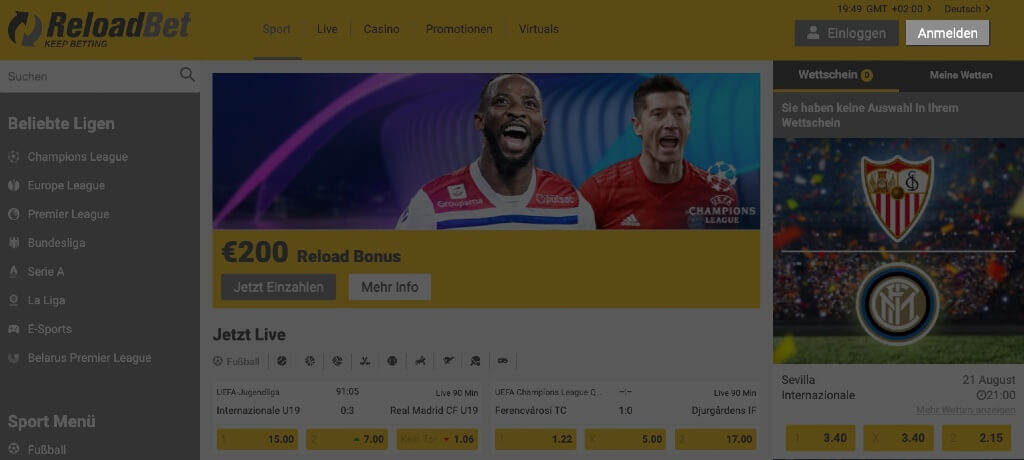Select the last icon in Jetzt Live sports row
Image resolution: width=1024 pixels, height=460 pixels.
coord(502,361)
